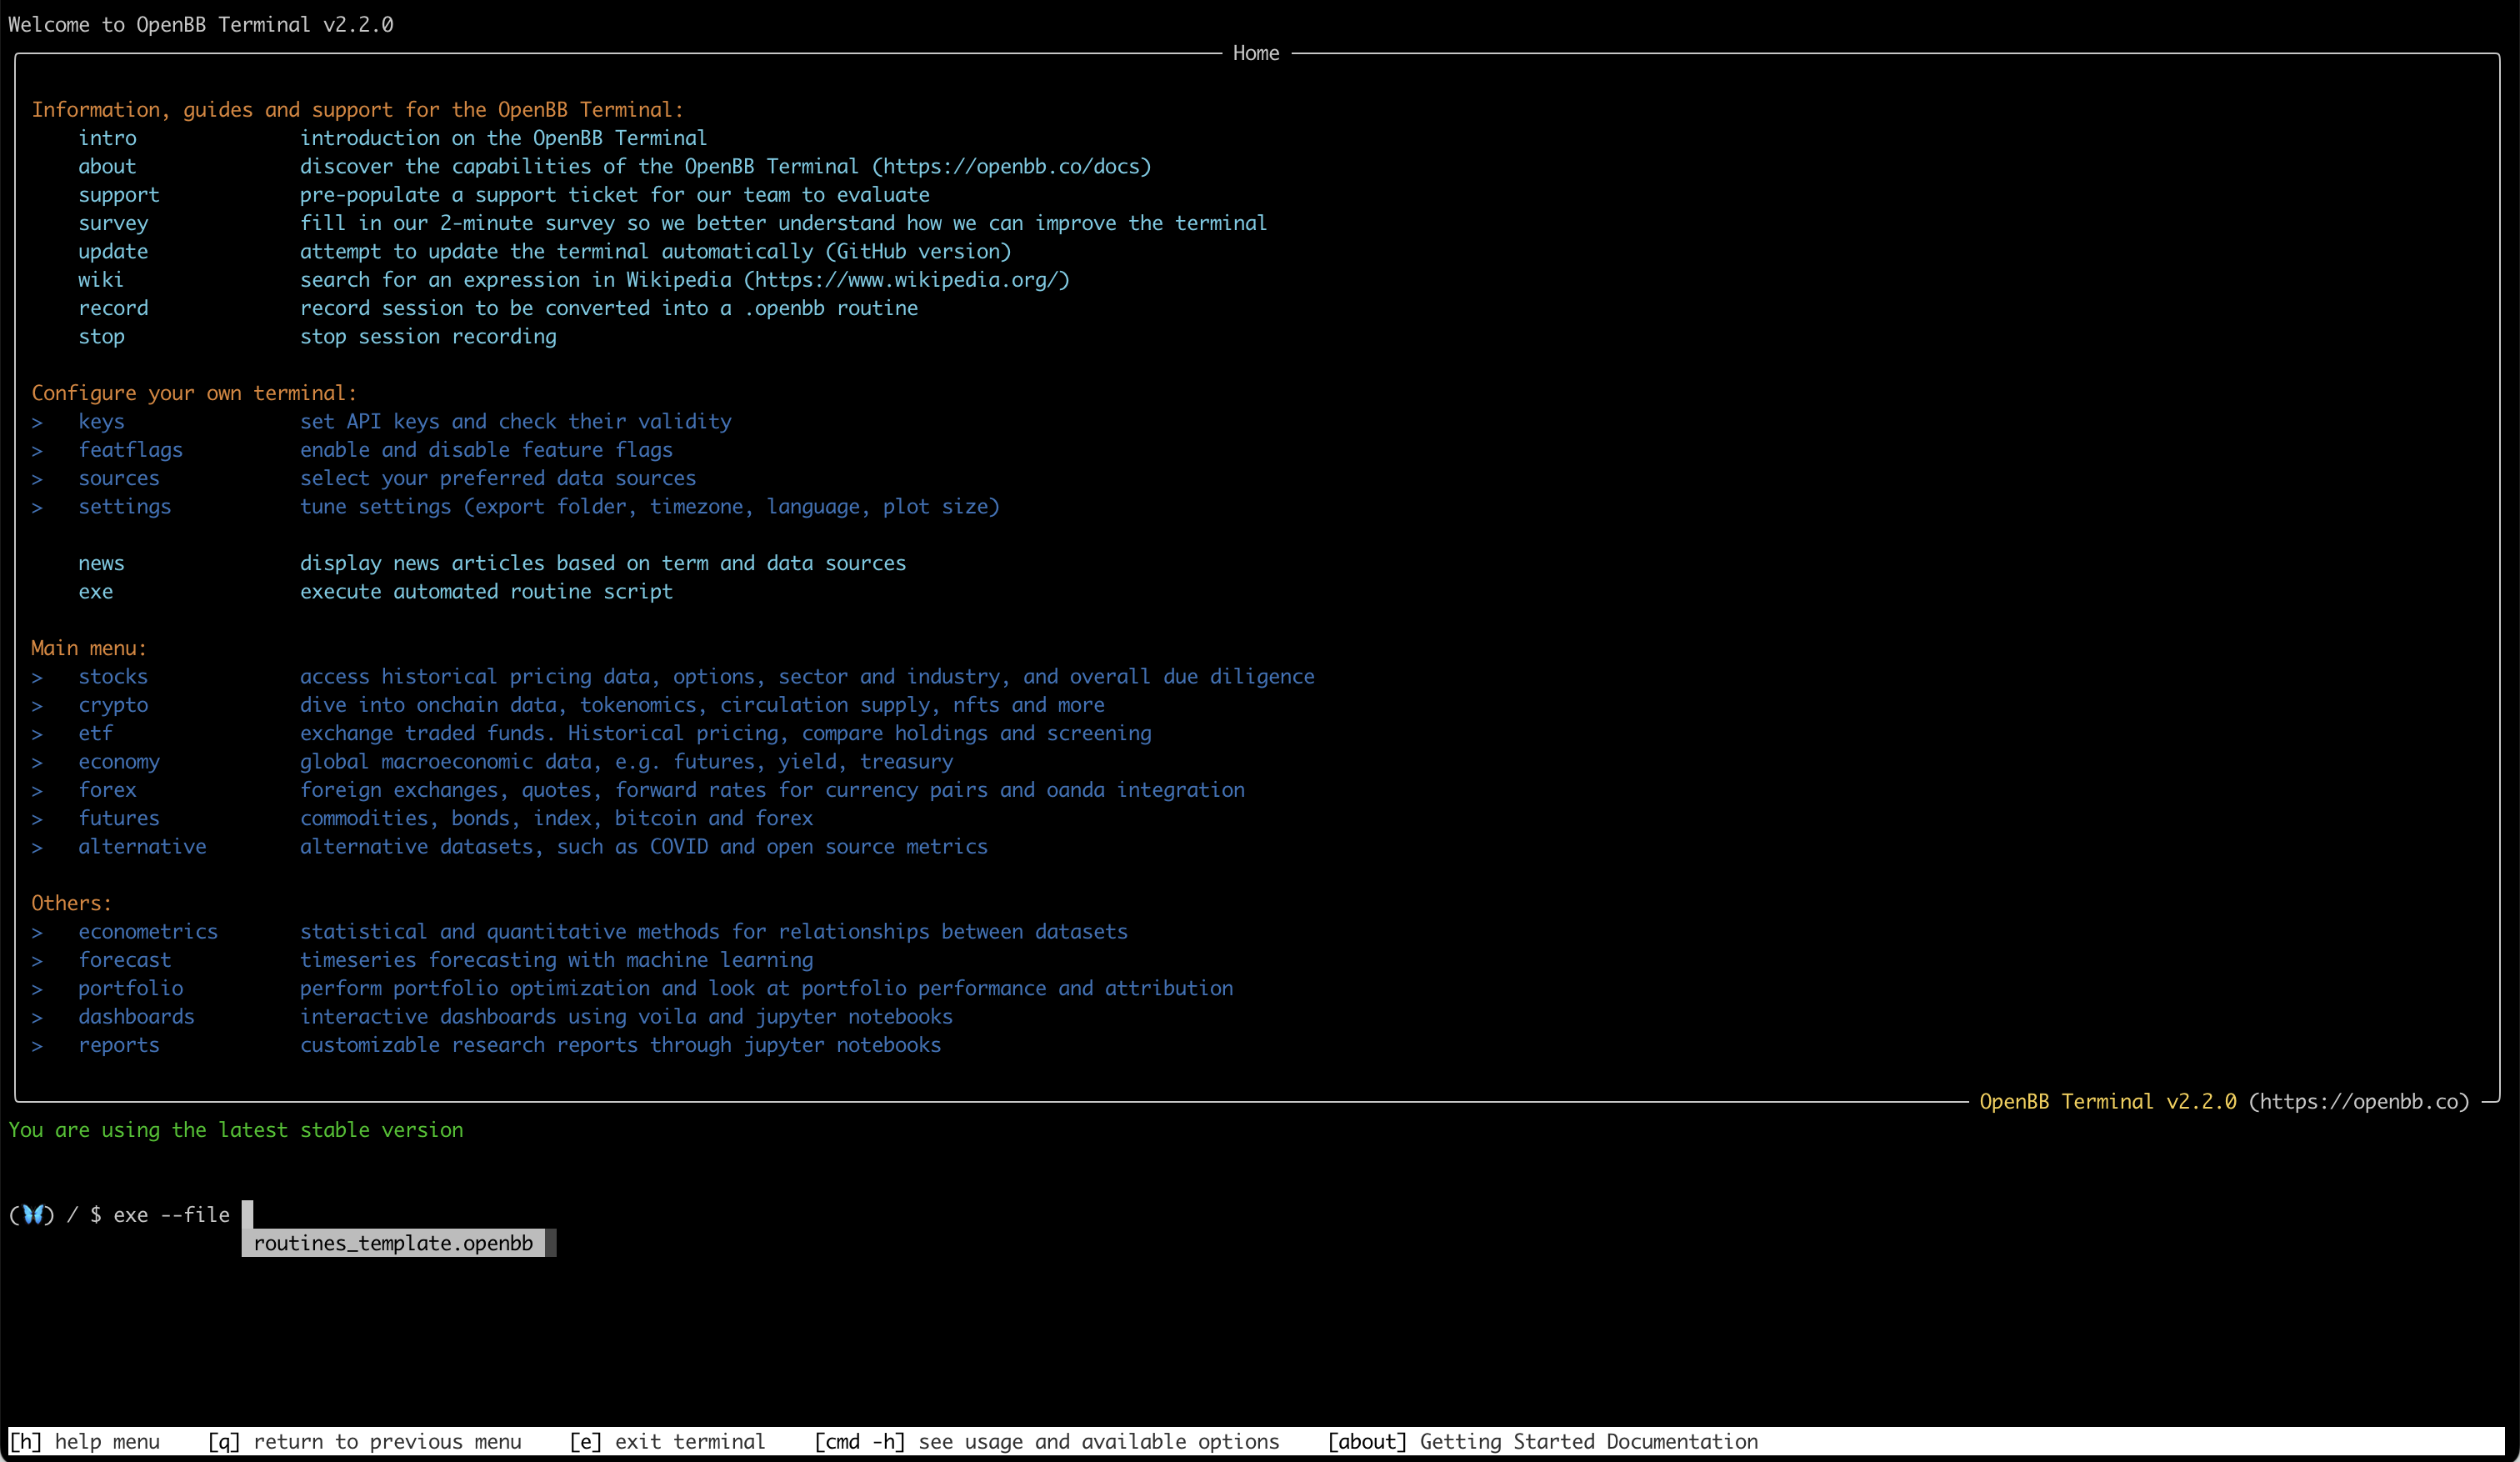Click the '[e] exit terminal' bottom bar item
Image resolution: width=2520 pixels, height=1462 pixels.
[667, 1441]
